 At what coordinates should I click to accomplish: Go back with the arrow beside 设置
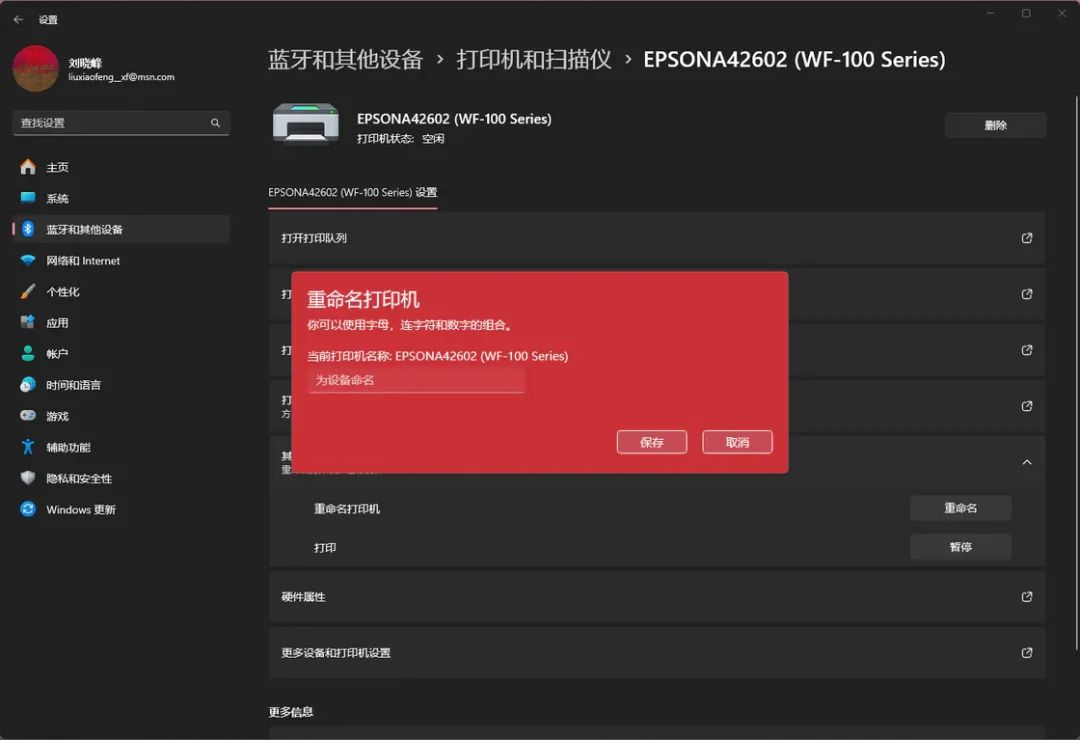click(19, 19)
